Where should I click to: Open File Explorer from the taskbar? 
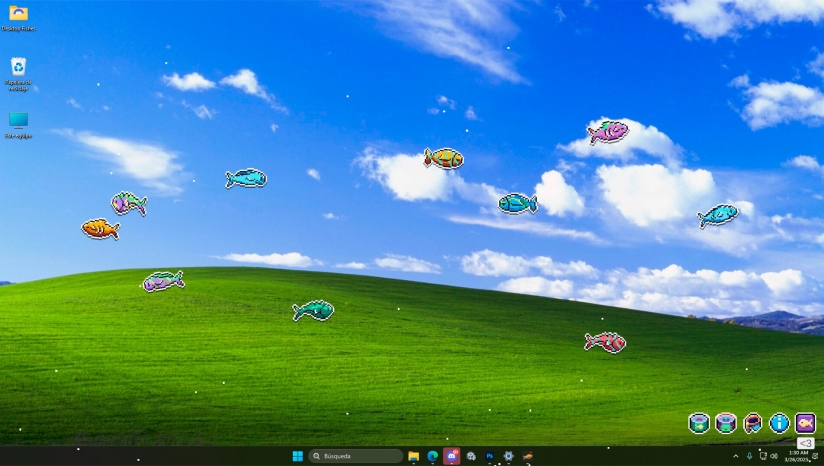[414, 456]
